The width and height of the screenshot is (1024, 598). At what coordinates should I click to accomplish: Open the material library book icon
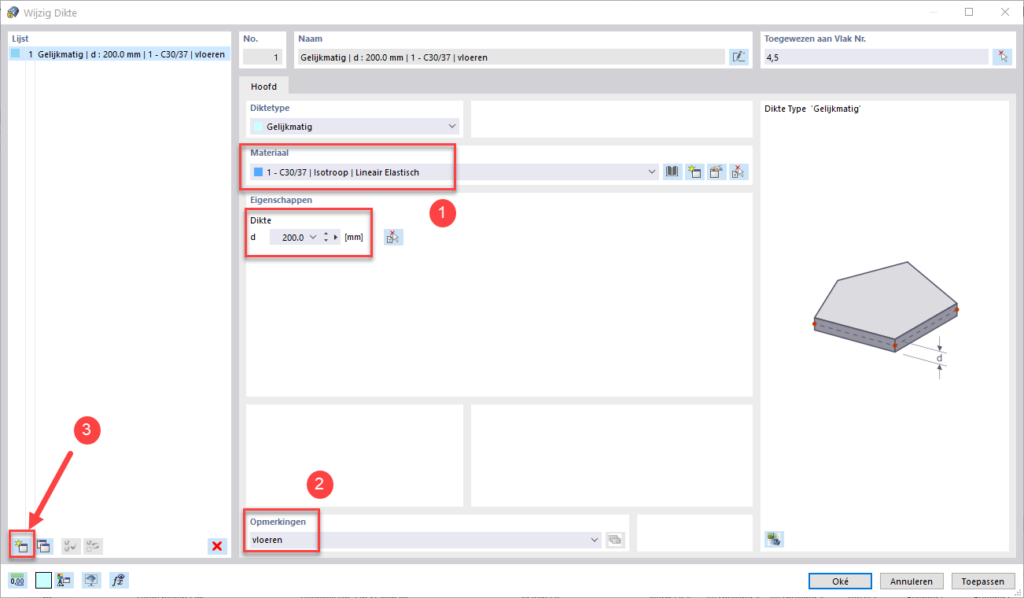click(x=673, y=172)
